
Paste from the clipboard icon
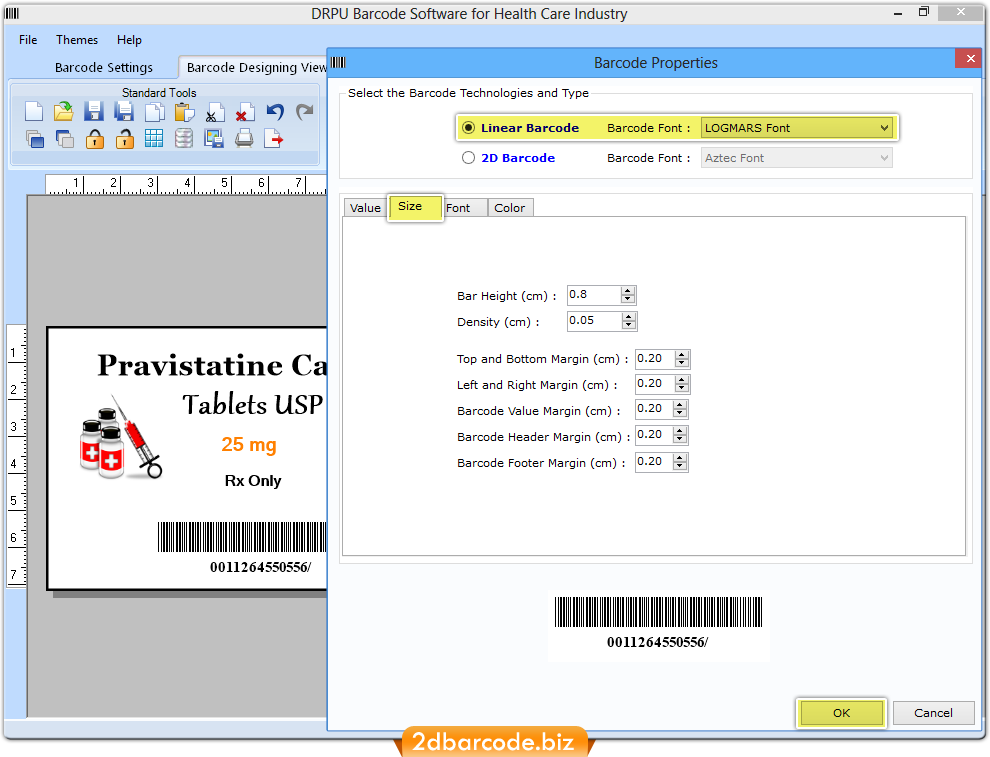184,112
